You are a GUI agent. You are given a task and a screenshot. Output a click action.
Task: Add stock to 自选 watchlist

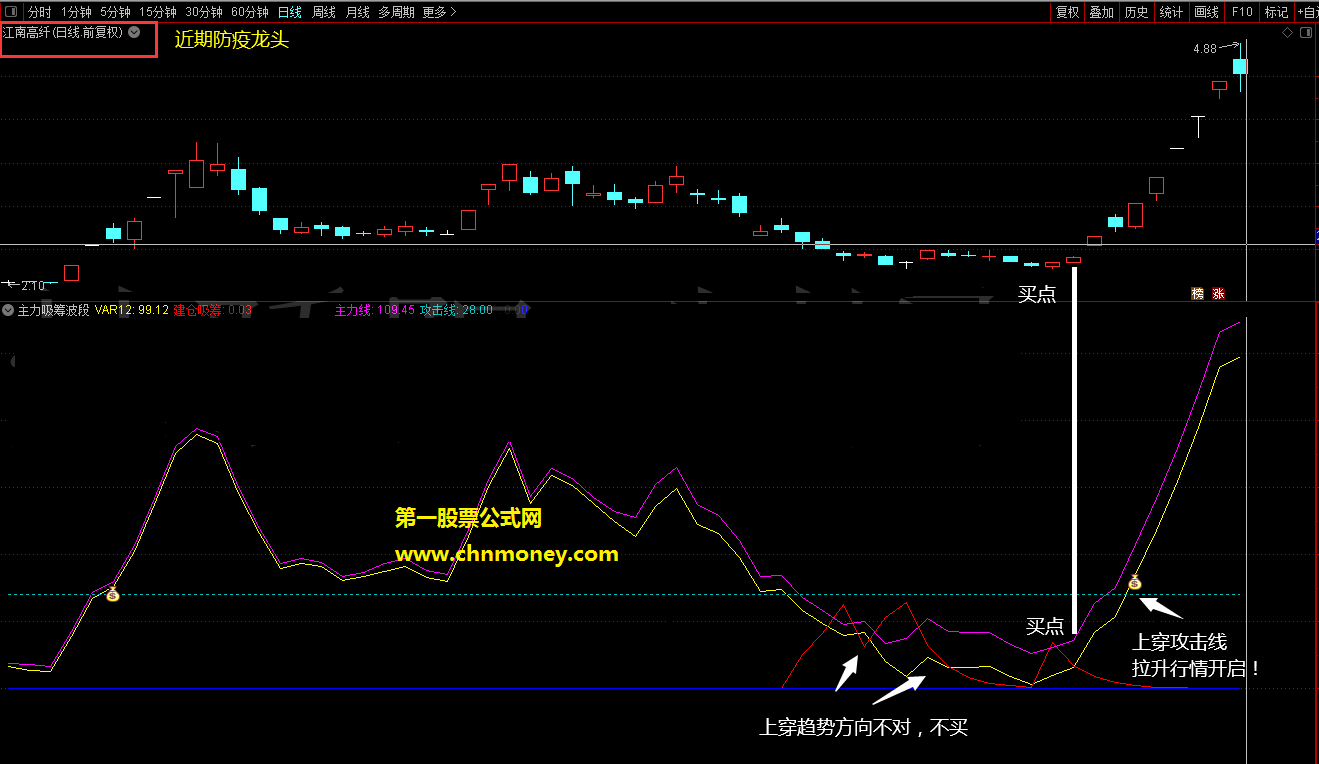point(1307,12)
